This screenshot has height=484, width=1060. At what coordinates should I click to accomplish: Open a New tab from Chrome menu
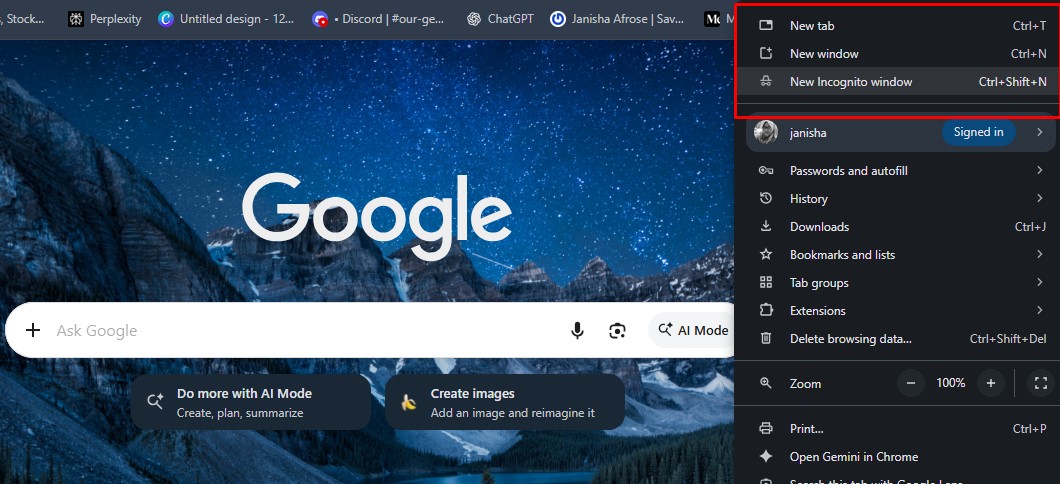coord(896,26)
